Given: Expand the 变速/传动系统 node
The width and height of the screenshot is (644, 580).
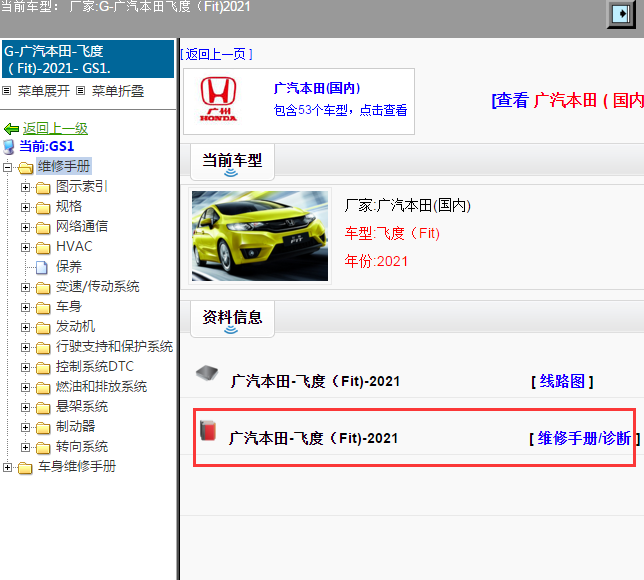Looking at the screenshot, I should tap(25, 288).
